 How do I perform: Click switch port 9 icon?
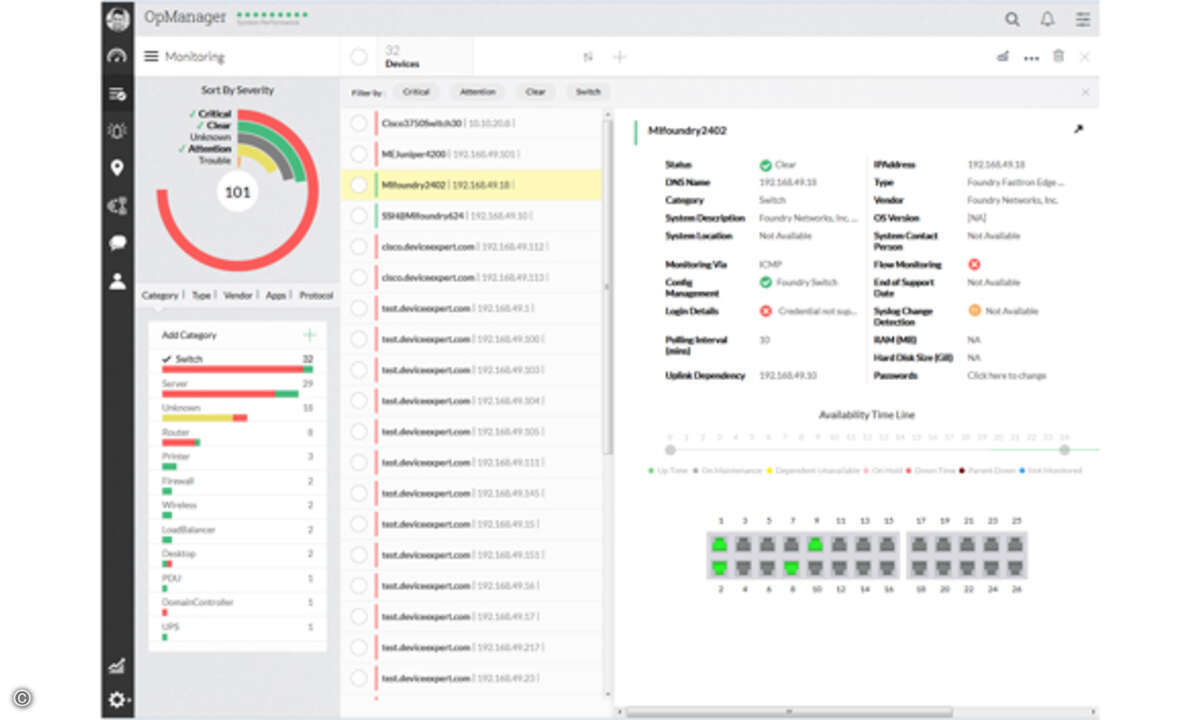(816, 545)
